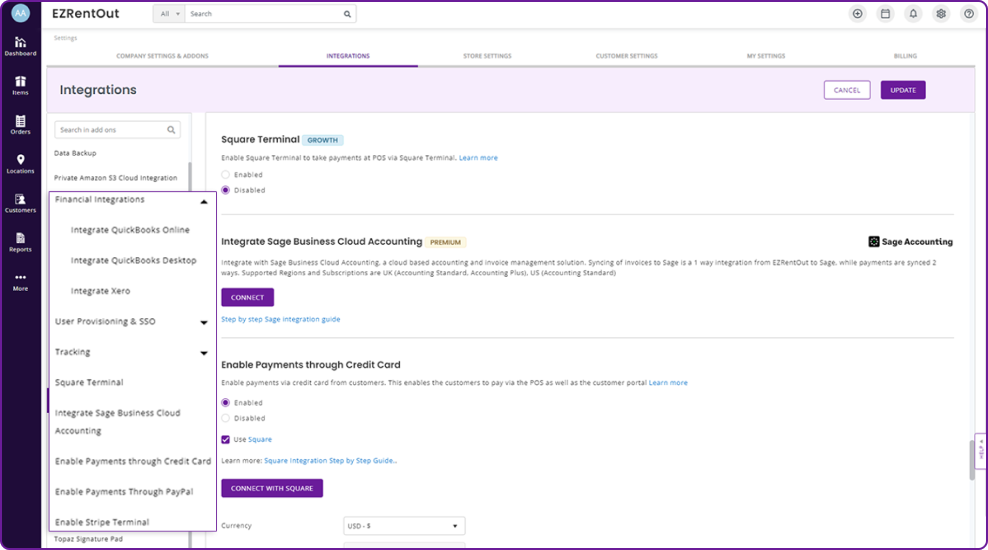Image resolution: width=988 pixels, height=550 pixels.
Task: Click the magnifier icon in top search
Action: pyautogui.click(x=347, y=14)
